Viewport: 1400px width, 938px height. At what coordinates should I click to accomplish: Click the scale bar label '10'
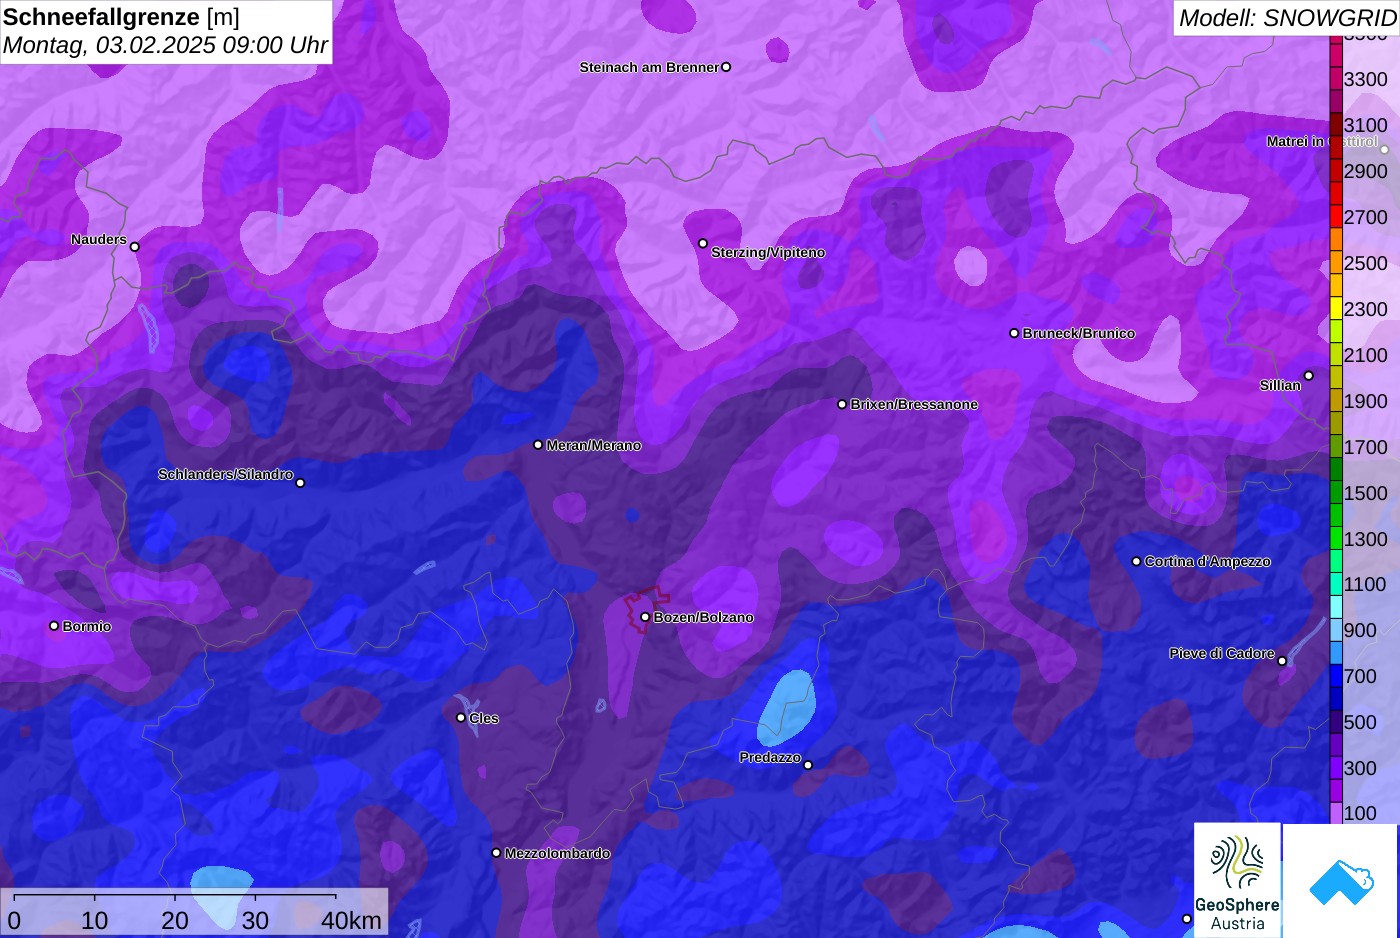[95, 920]
